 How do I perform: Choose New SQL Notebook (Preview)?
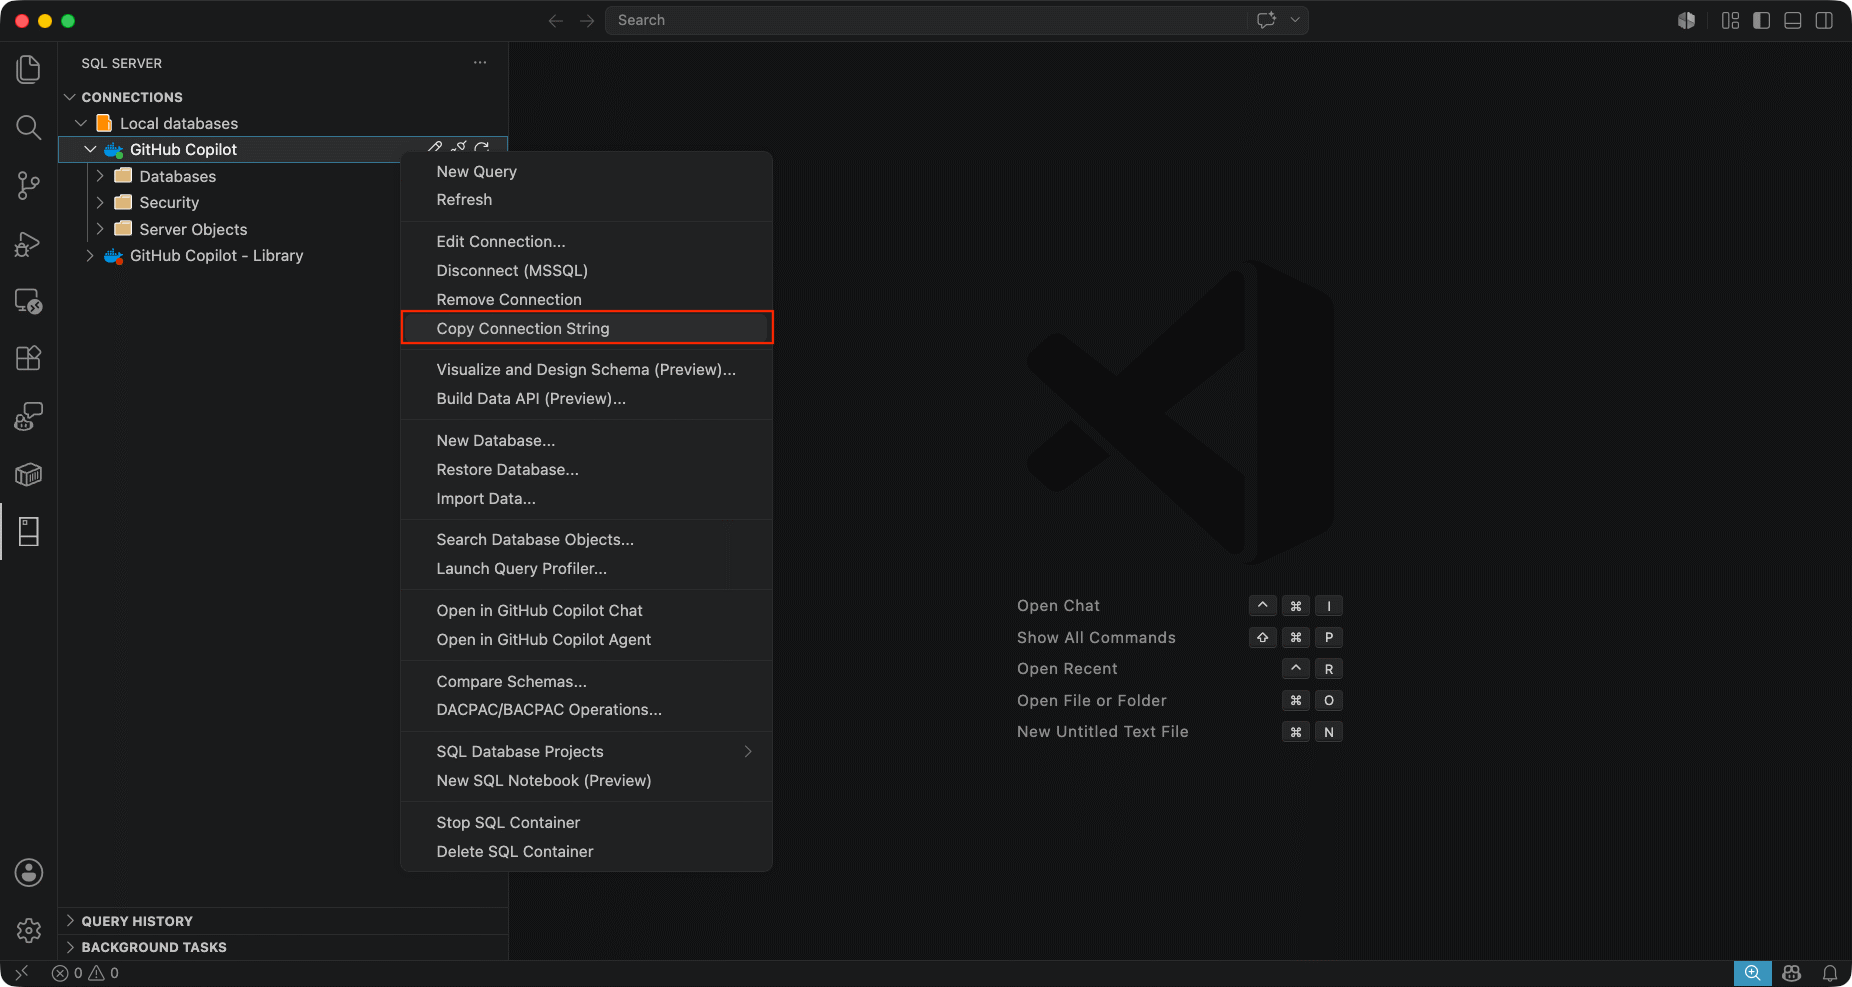click(587, 781)
